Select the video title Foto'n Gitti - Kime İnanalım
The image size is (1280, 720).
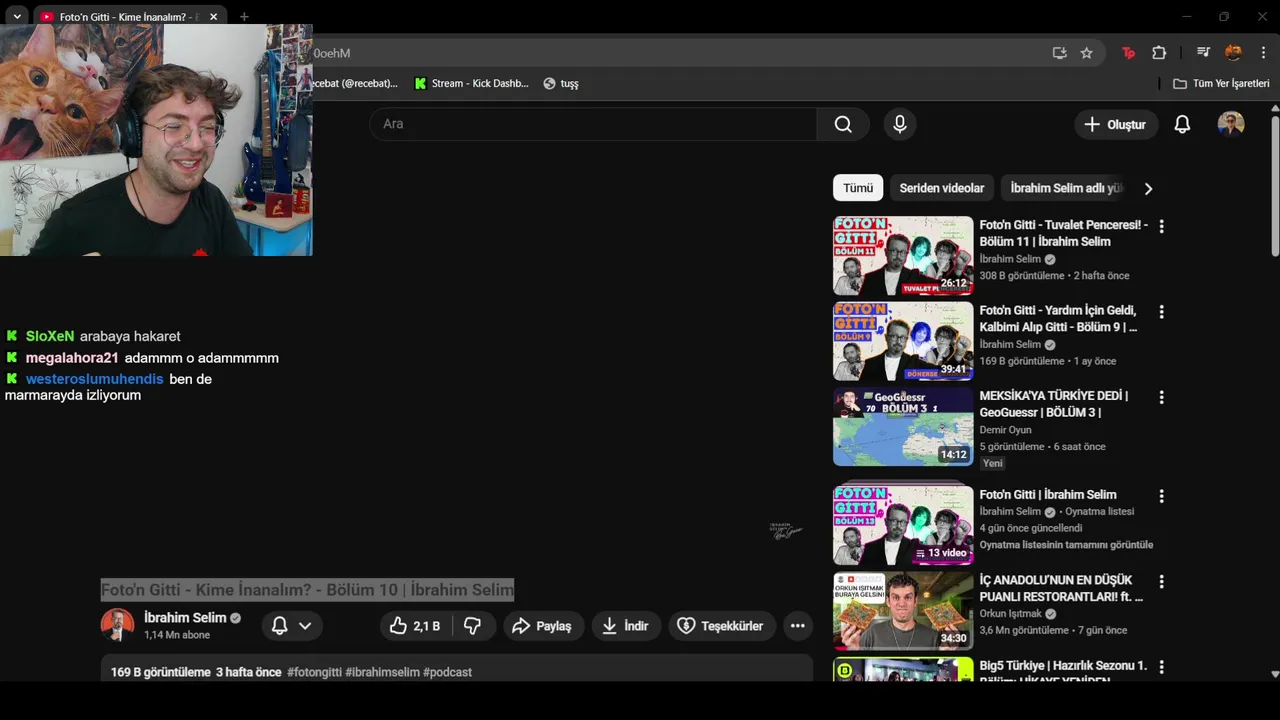coord(307,590)
